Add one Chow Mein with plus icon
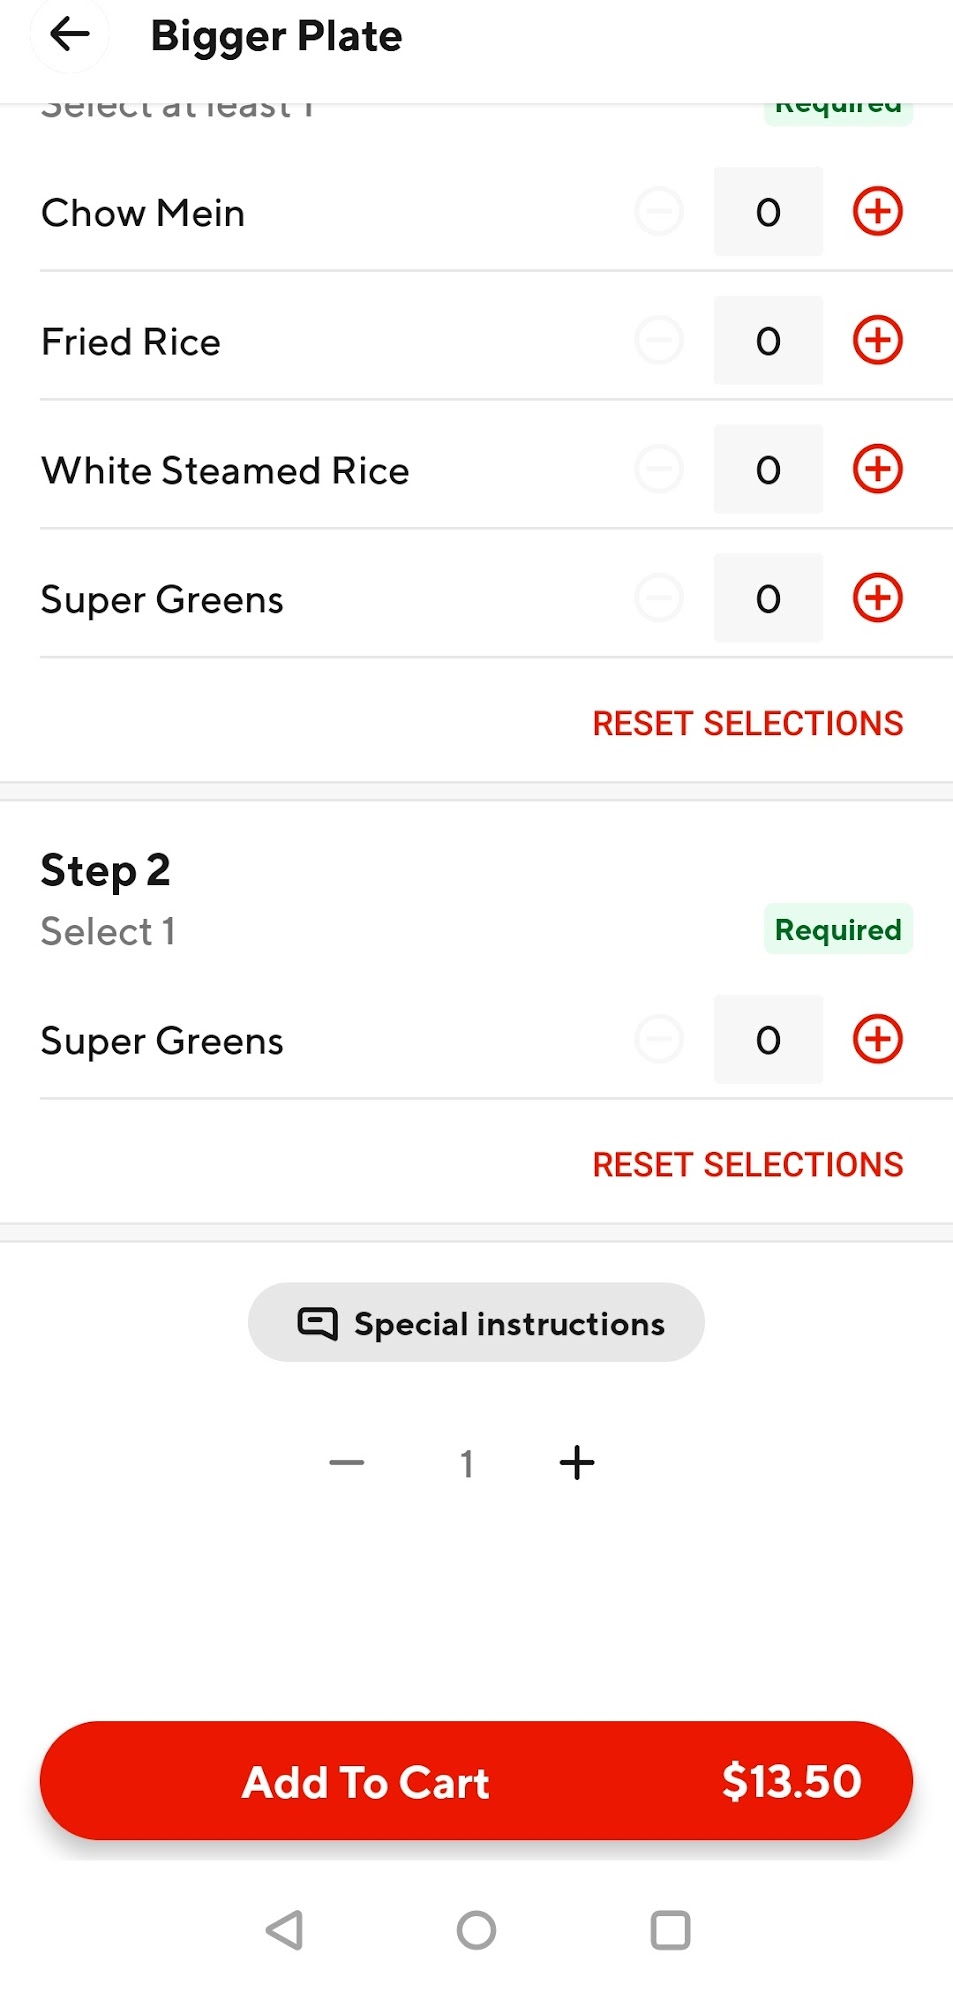The height and width of the screenshot is (2000, 953). [877, 212]
